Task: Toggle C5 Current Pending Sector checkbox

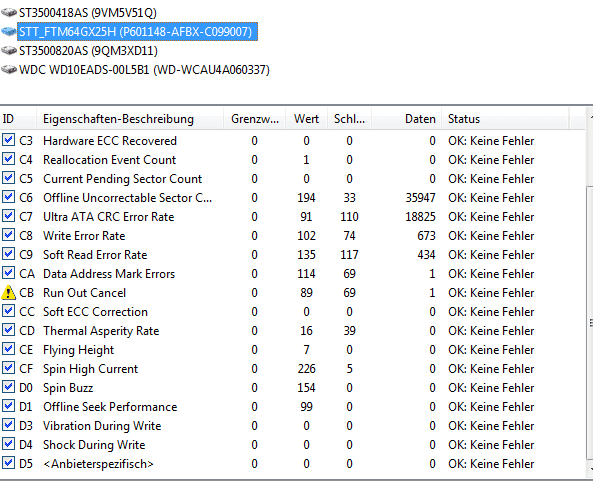Action: [8, 178]
